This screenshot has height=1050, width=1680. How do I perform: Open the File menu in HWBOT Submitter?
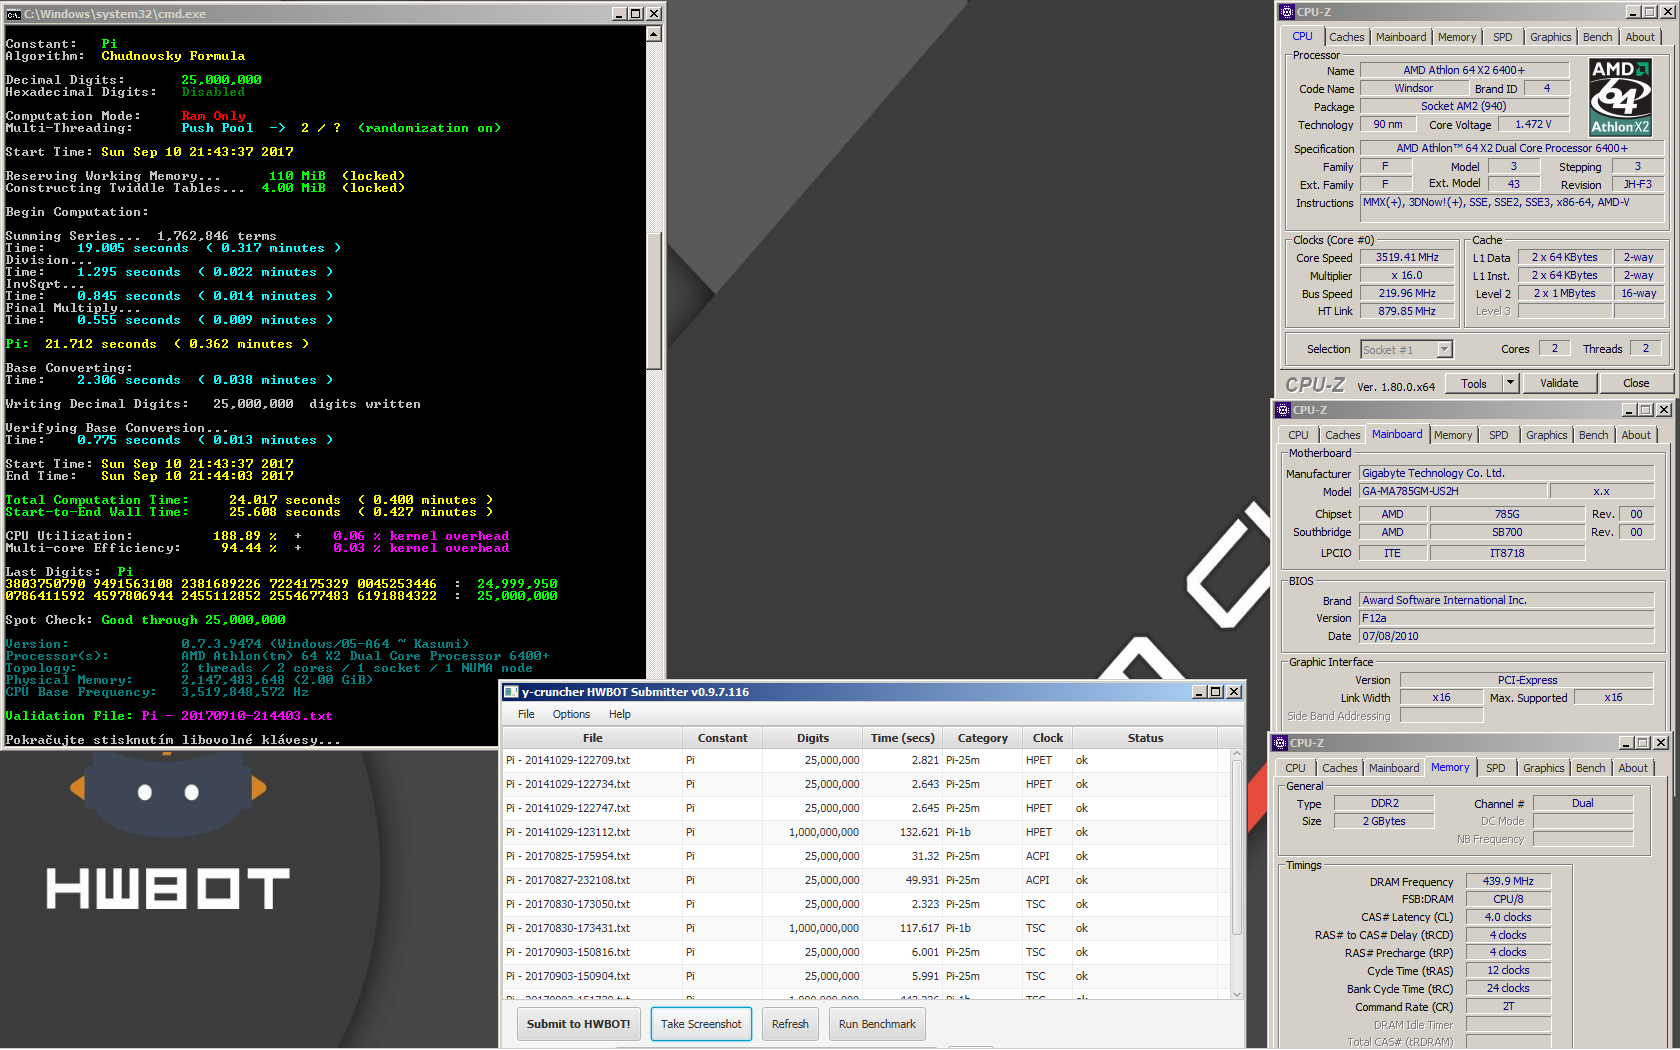point(526,714)
